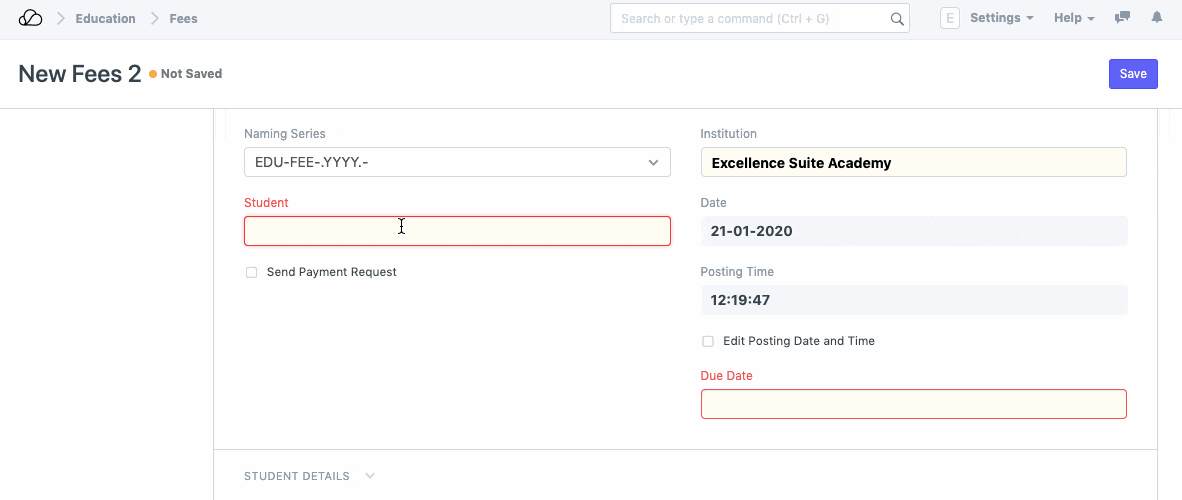Enable the Send Payment Request checkbox
This screenshot has height=500, width=1182.
click(x=252, y=272)
